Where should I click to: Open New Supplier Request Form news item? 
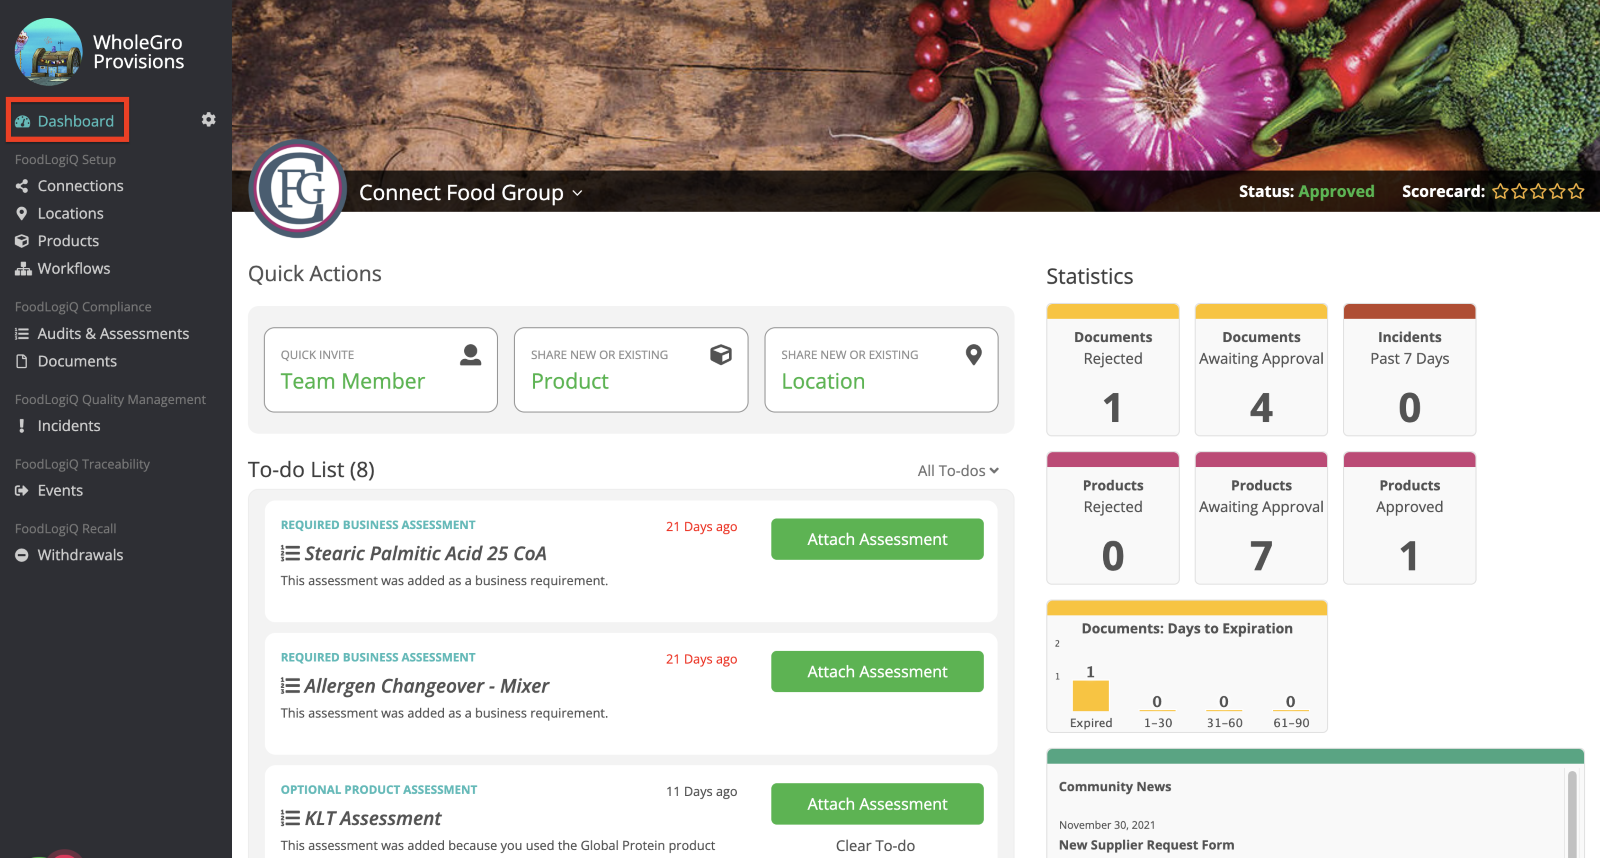point(1146,845)
